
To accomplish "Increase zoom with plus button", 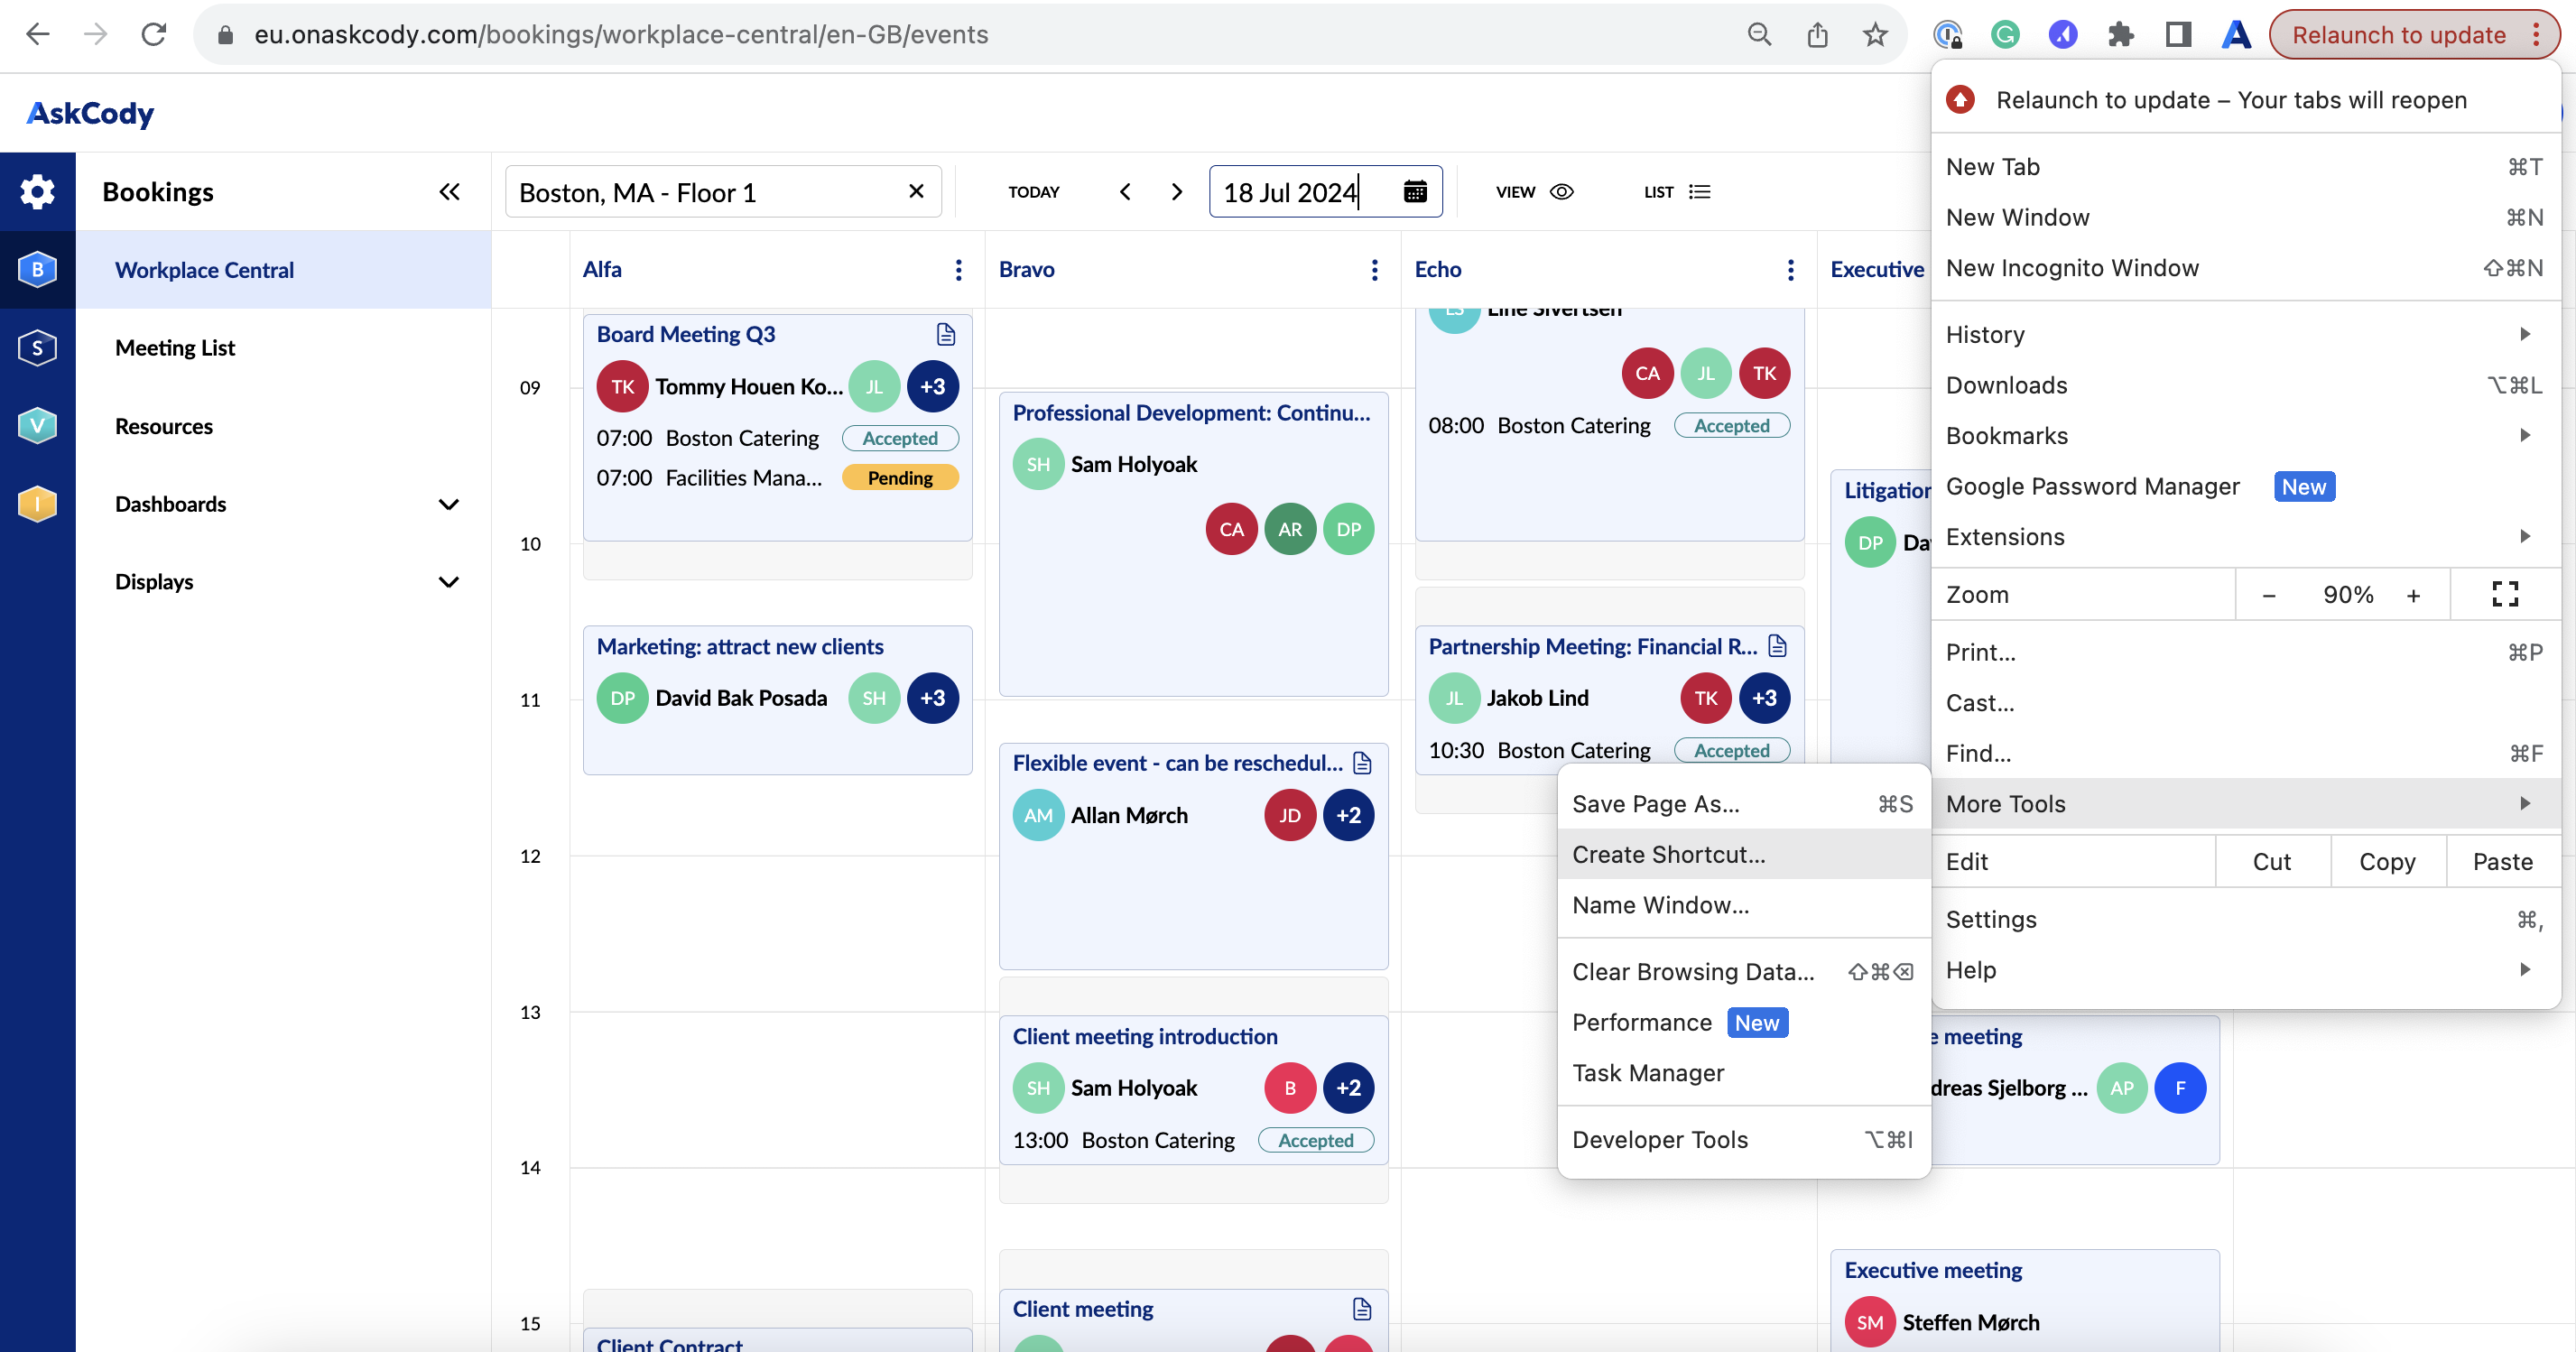I will 2413,594.
